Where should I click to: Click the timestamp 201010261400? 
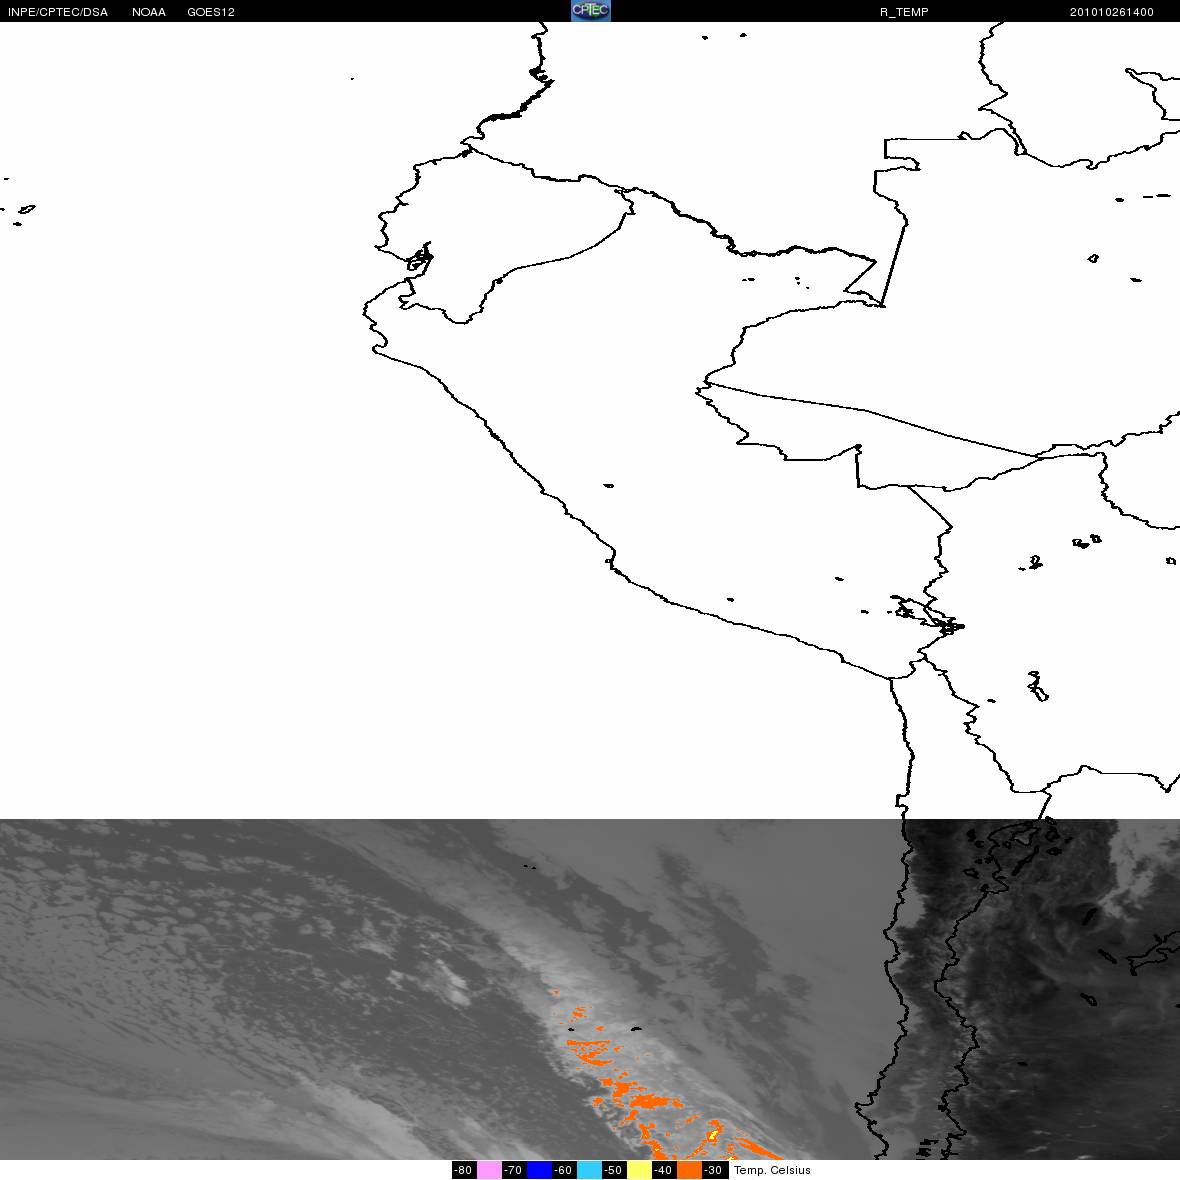[1112, 12]
